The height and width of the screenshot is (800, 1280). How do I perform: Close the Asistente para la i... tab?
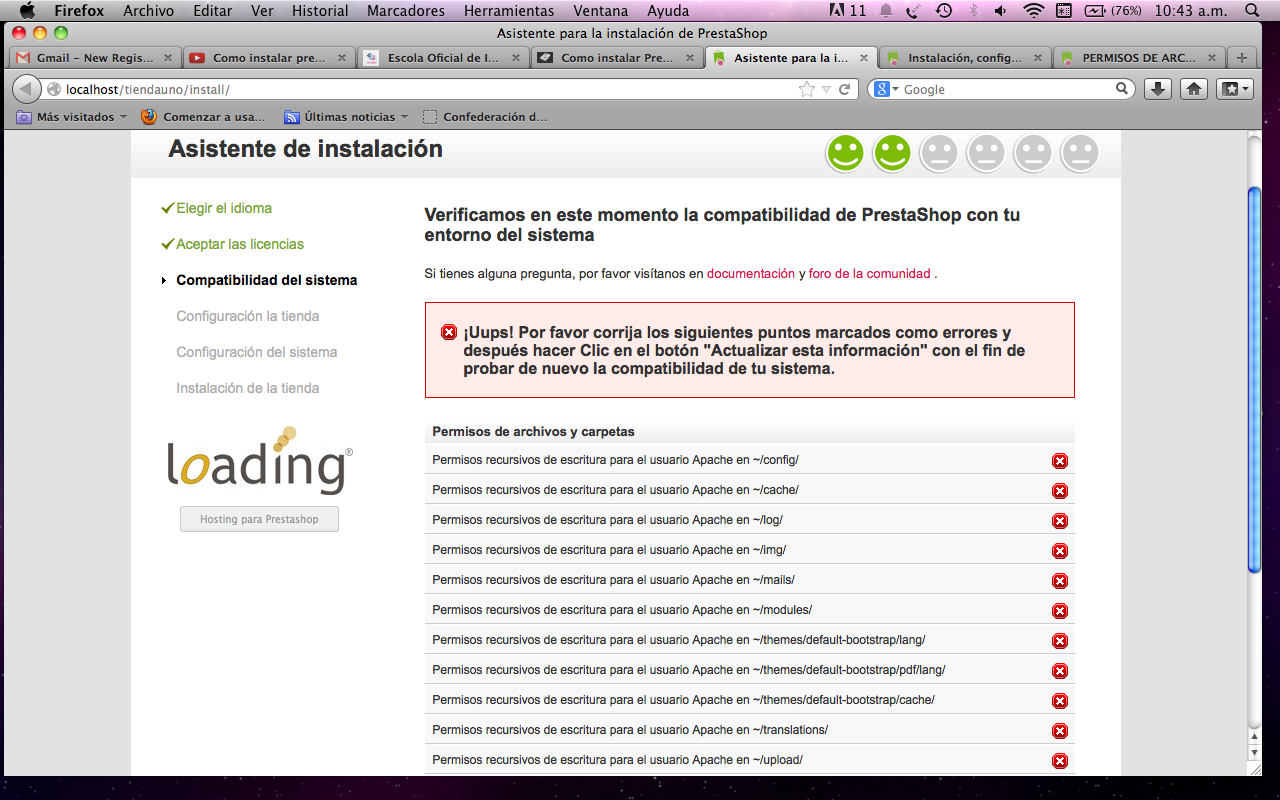862,57
